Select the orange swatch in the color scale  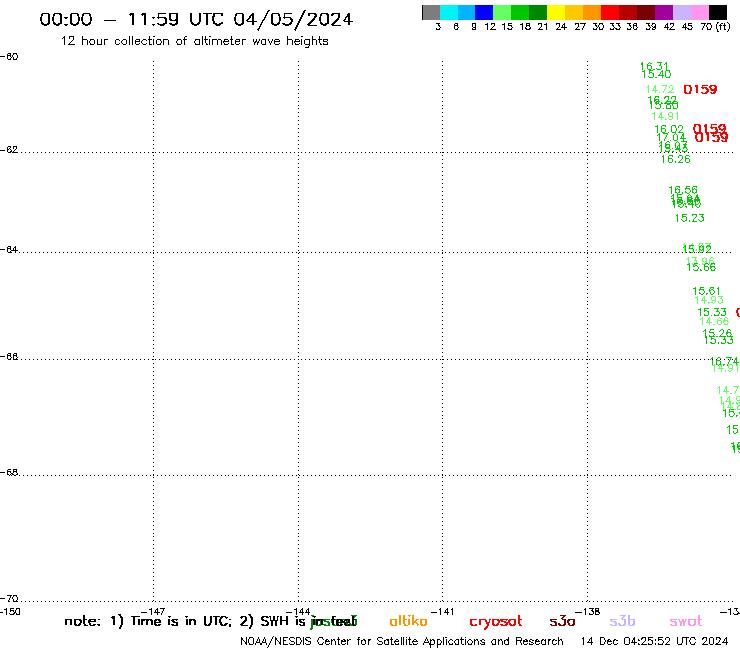[592, 12]
